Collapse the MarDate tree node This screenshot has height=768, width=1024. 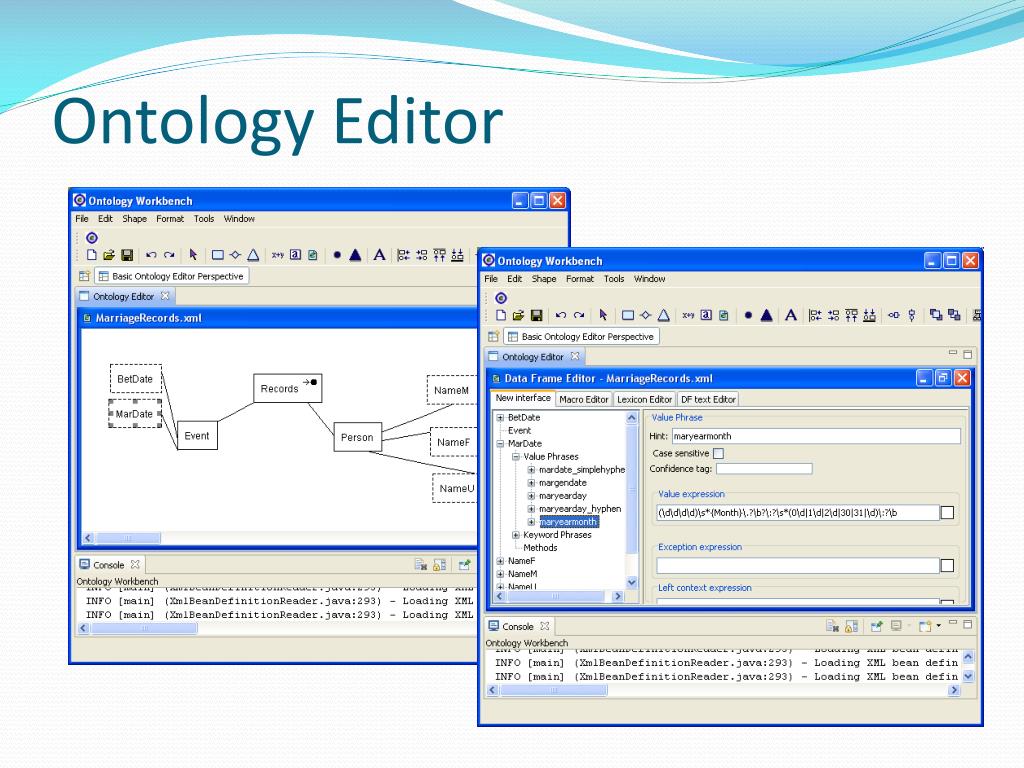(500, 443)
